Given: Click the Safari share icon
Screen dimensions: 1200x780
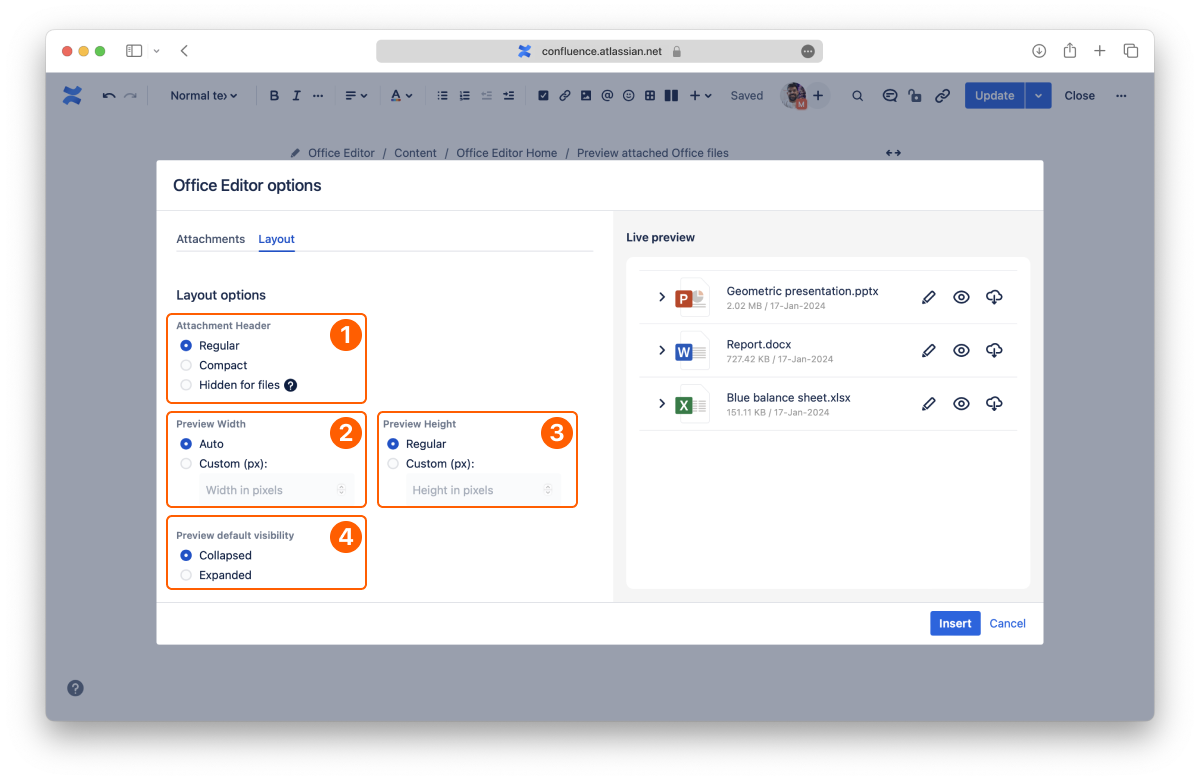Looking at the screenshot, I should (1069, 51).
